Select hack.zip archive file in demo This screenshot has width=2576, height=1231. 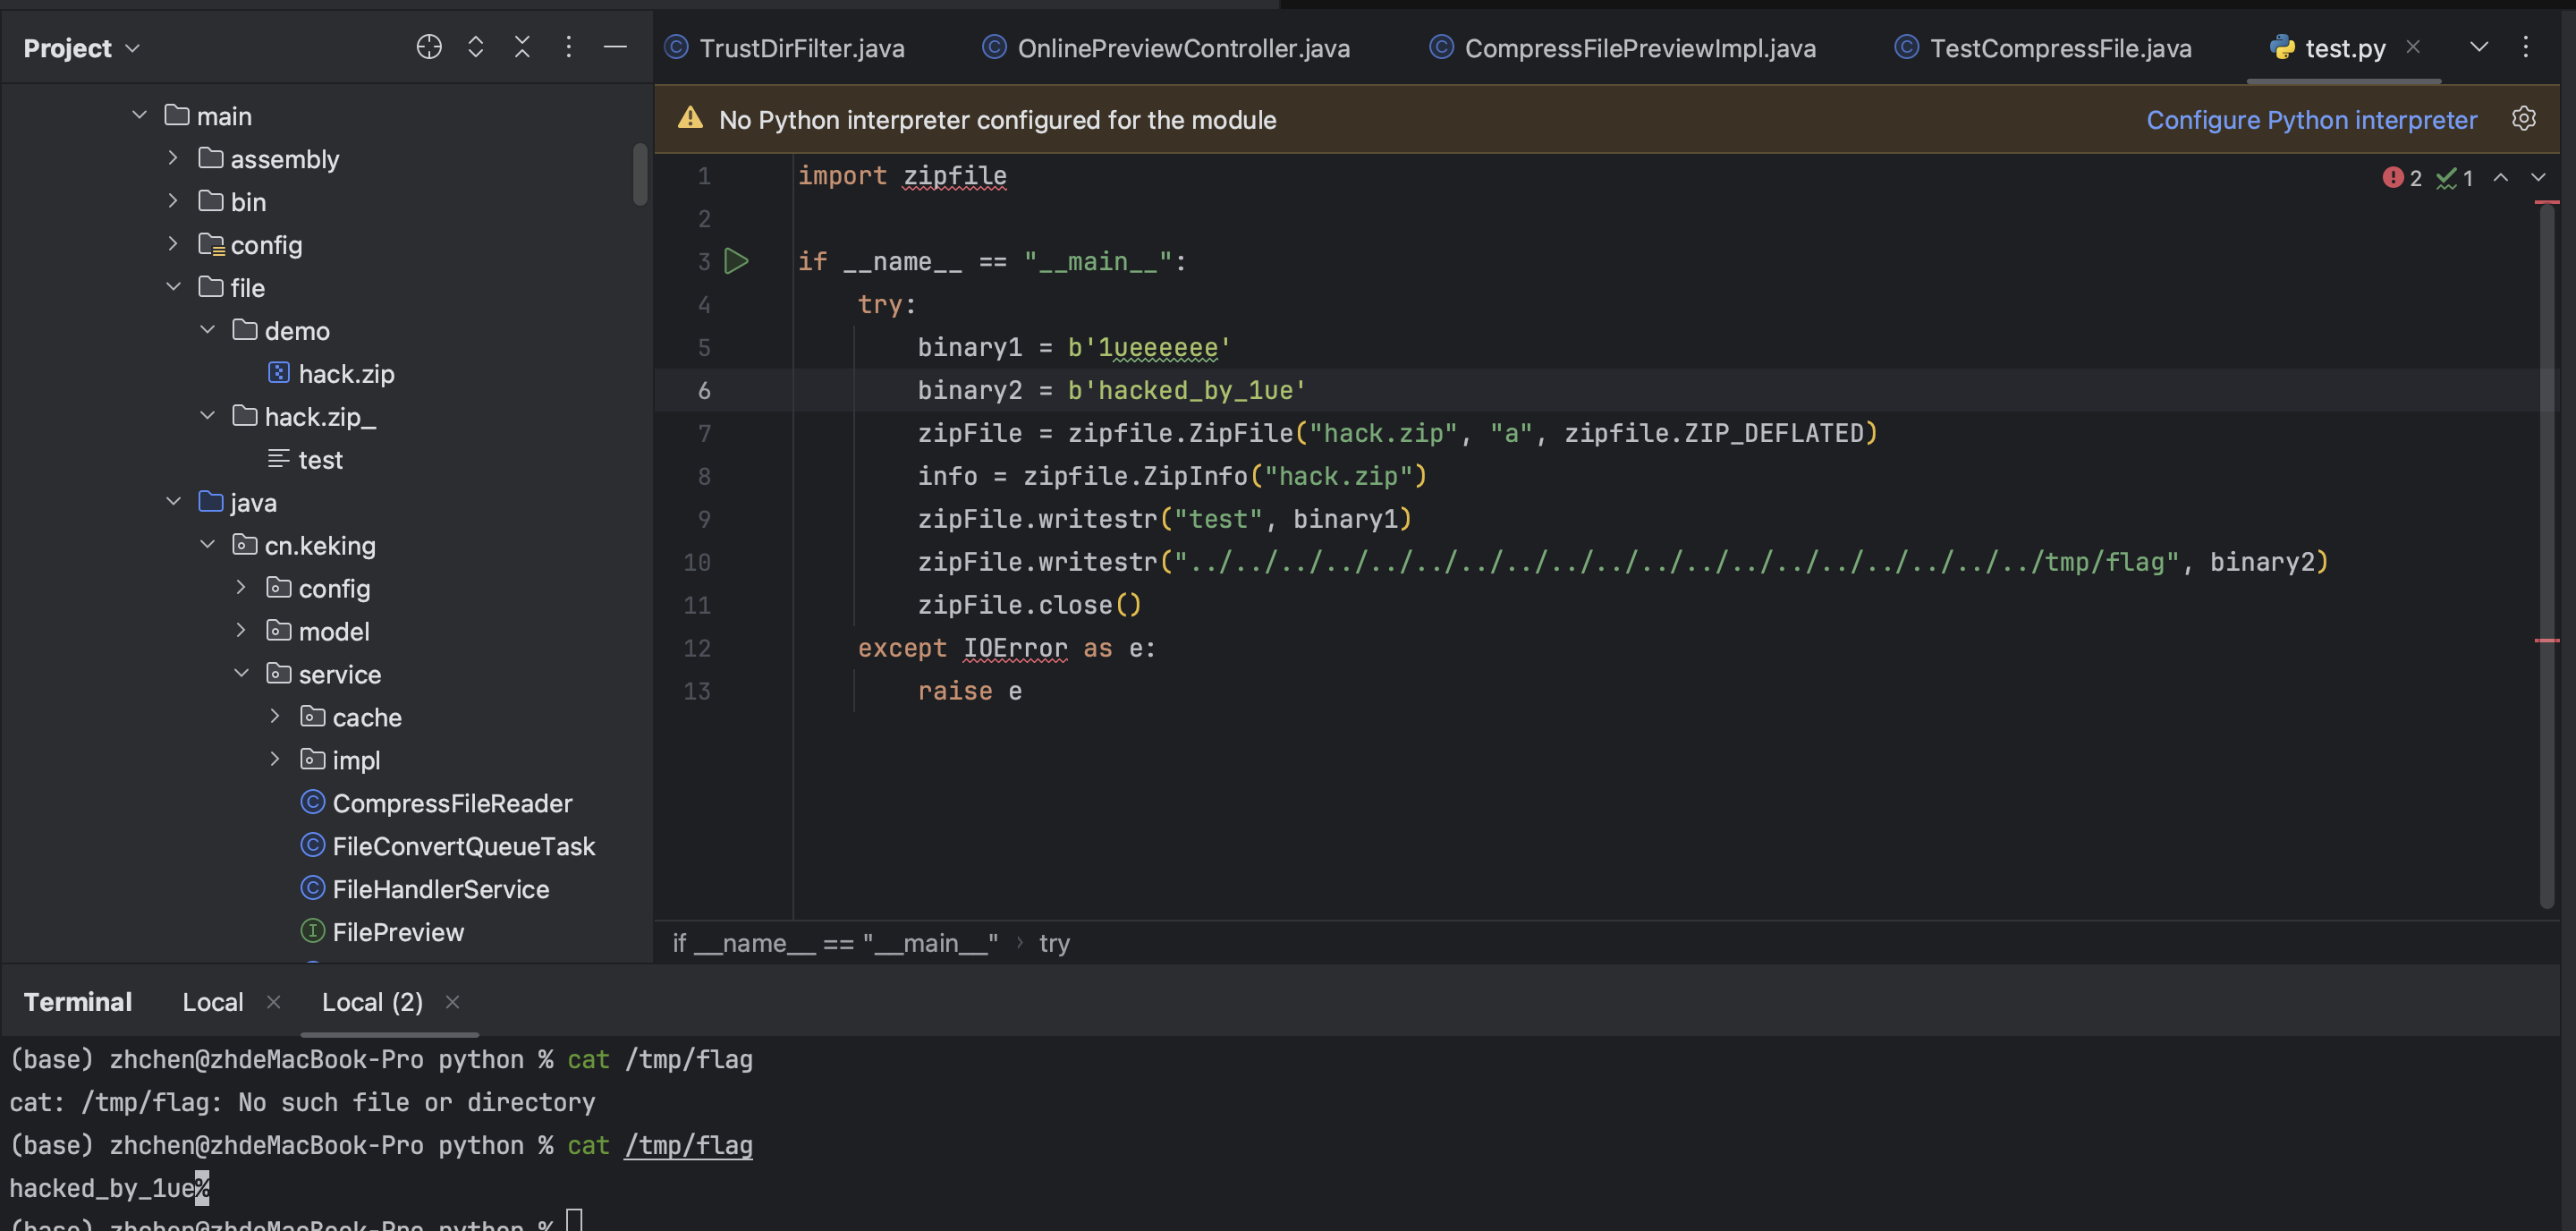pyautogui.click(x=331, y=373)
